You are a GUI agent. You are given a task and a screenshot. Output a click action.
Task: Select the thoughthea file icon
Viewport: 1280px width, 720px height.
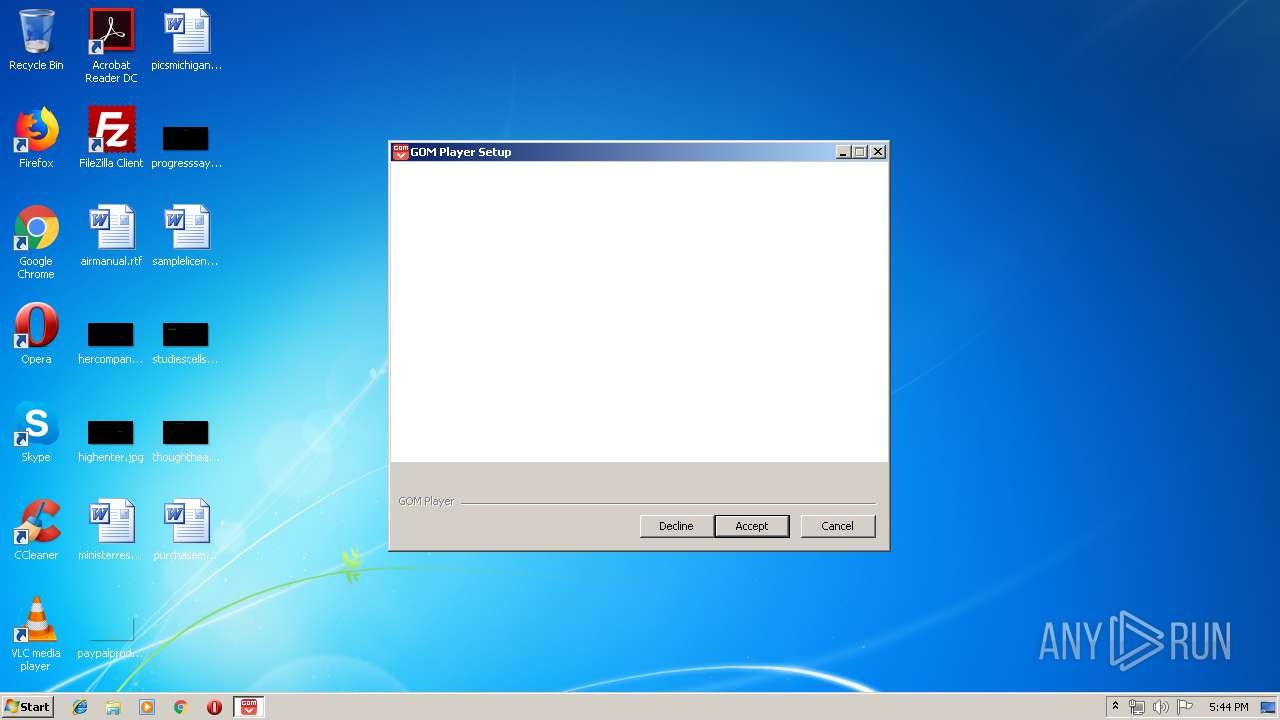(186, 441)
